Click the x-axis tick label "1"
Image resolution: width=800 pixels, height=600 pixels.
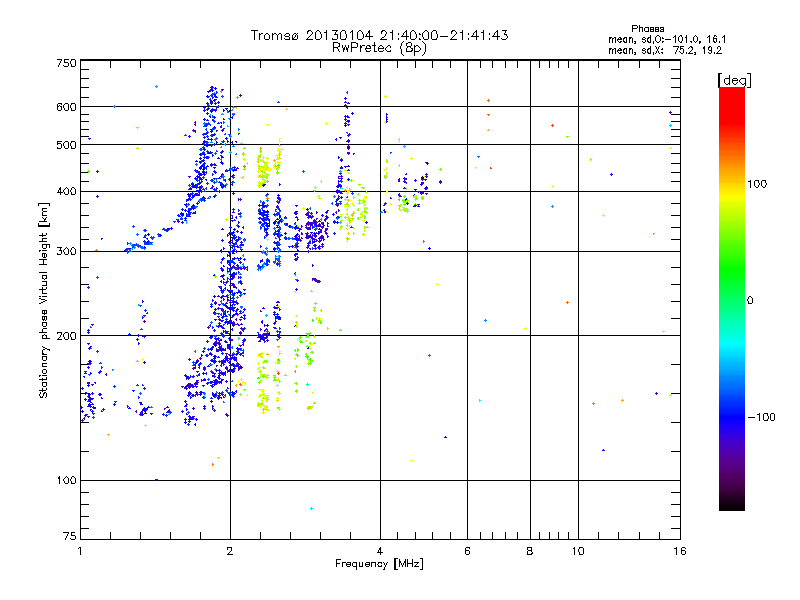[x=80, y=551]
